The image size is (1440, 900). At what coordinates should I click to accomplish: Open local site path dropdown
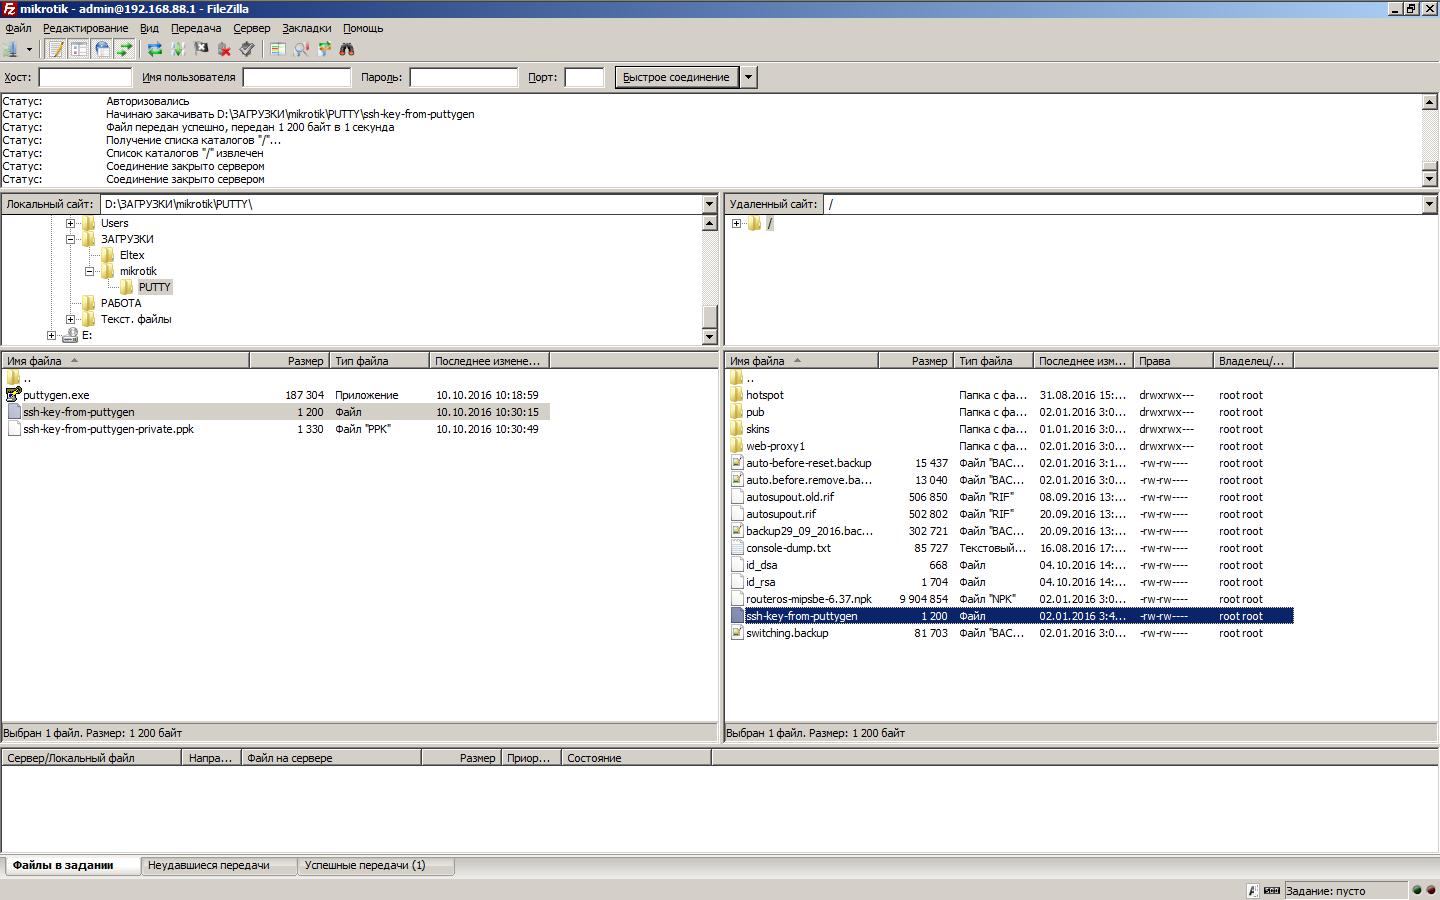[710, 204]
